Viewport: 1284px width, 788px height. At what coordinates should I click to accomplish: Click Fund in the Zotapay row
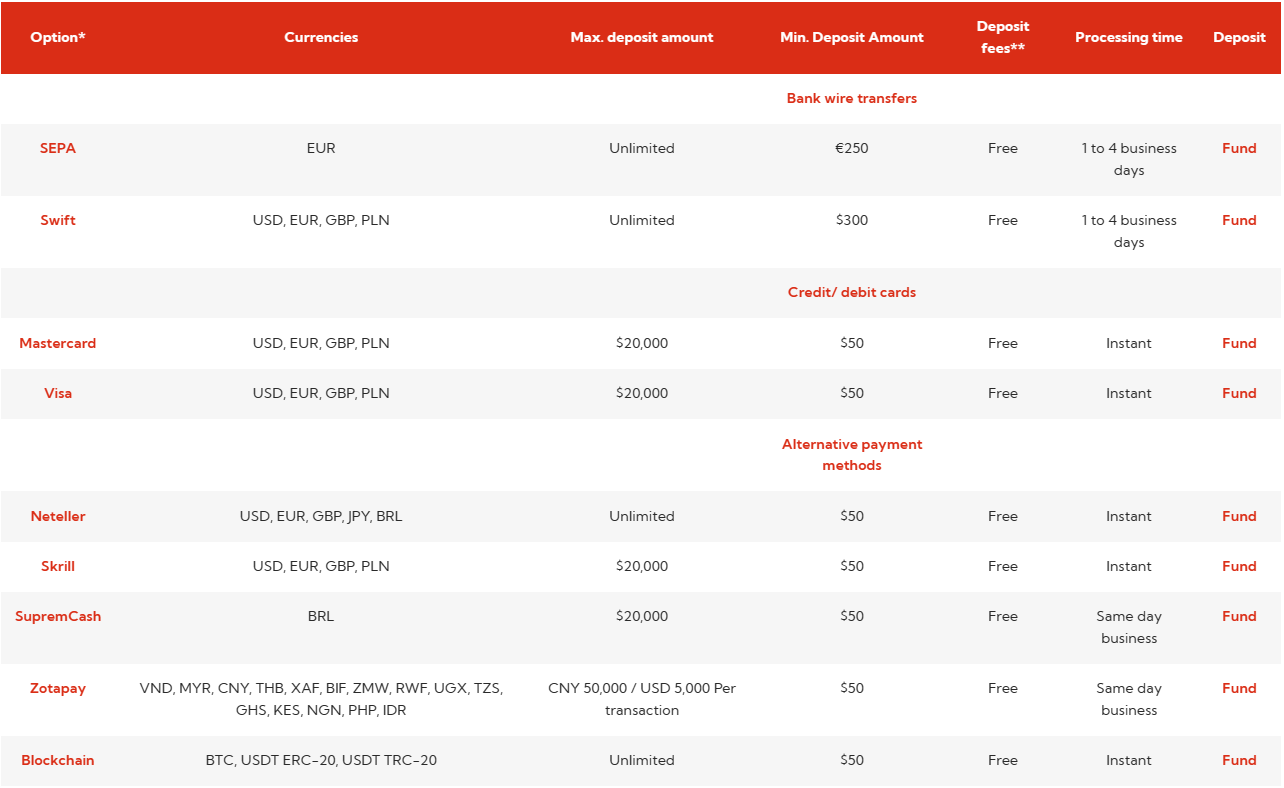click(1239, 688)
